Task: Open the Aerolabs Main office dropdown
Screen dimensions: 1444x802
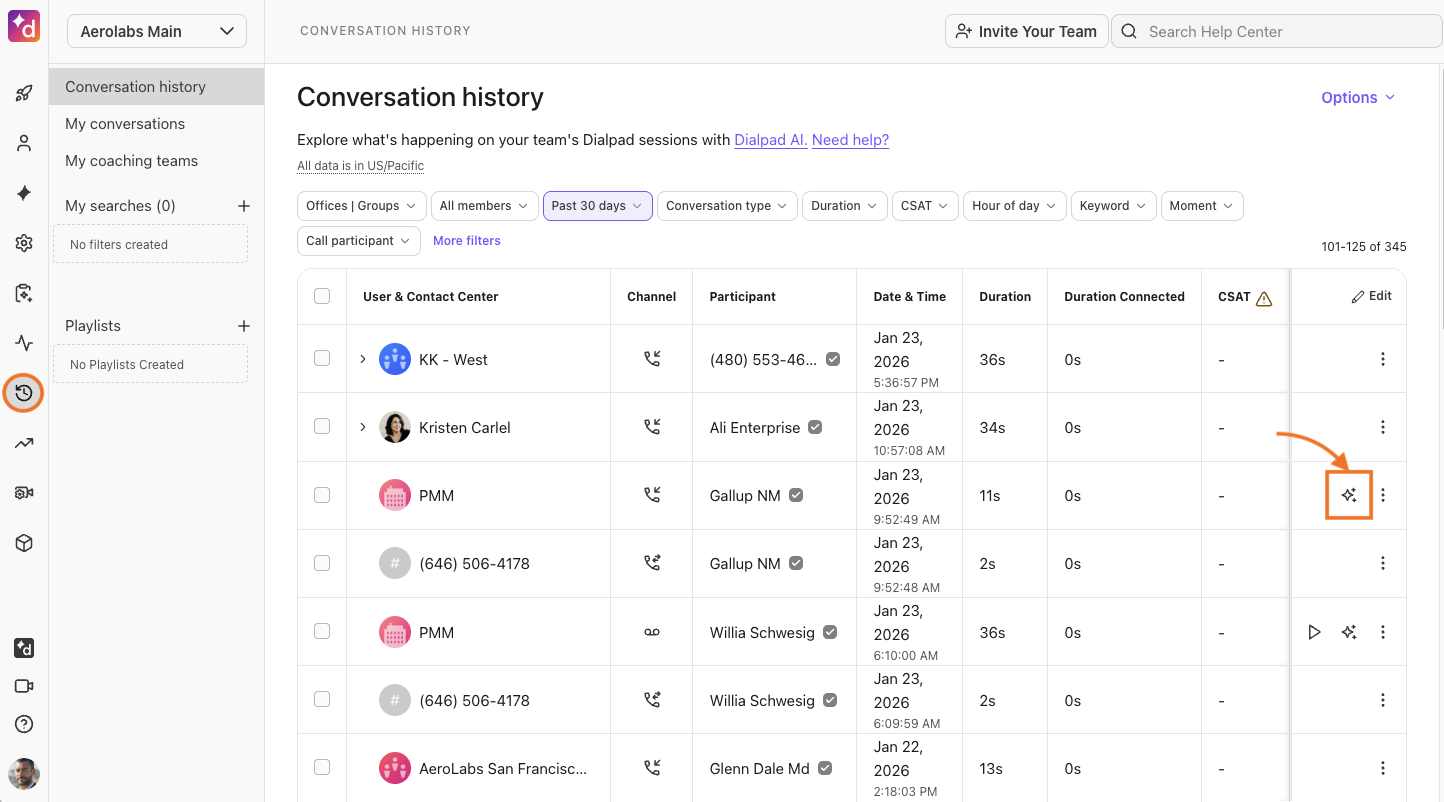Action: pyautogui.click(x=157, y=31)
